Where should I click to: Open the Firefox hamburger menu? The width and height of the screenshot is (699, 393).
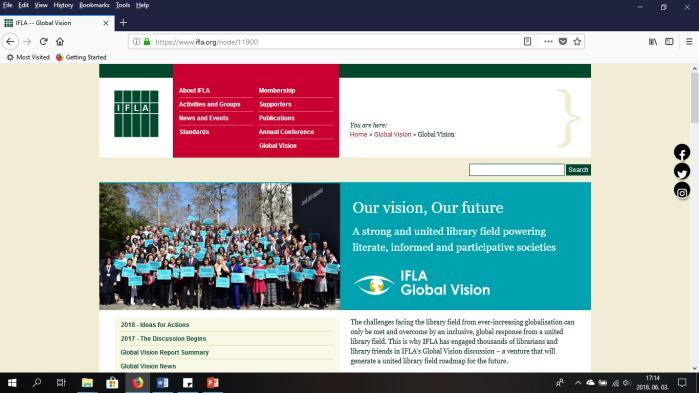pyautogui.click(x=689, y=41)
